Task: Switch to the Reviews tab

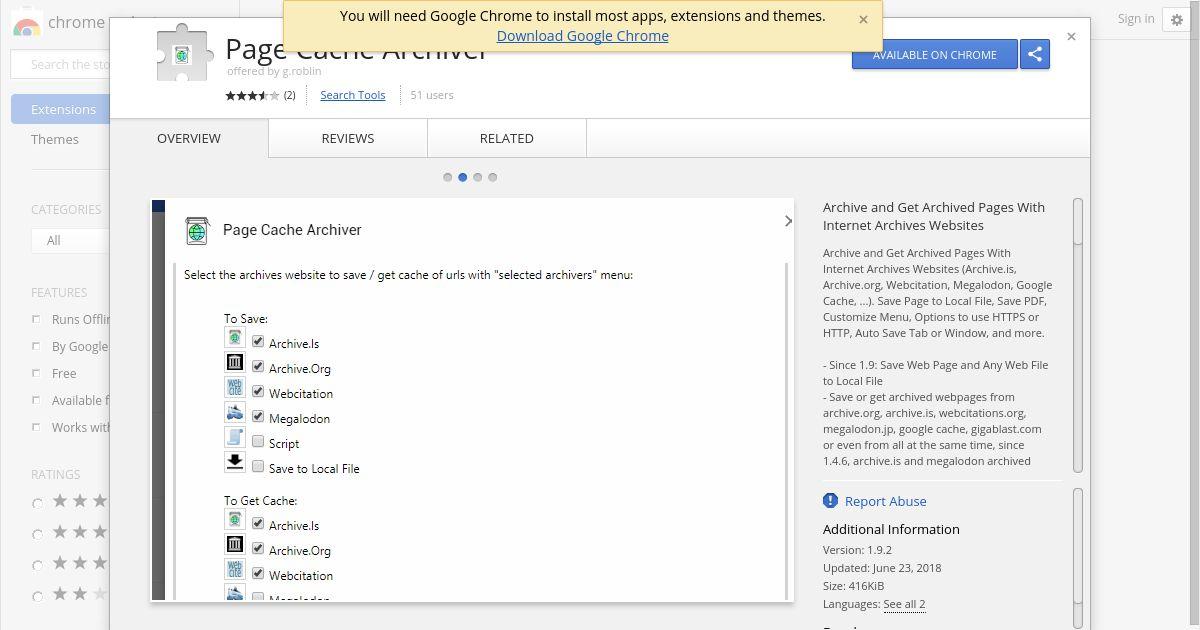Action: (348, 138)
